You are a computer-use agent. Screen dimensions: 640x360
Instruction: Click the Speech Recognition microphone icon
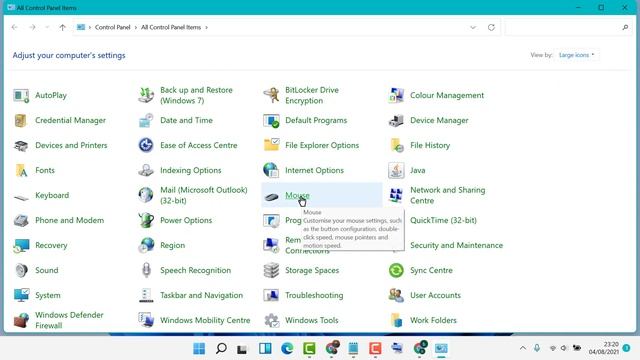coord(146,270)
